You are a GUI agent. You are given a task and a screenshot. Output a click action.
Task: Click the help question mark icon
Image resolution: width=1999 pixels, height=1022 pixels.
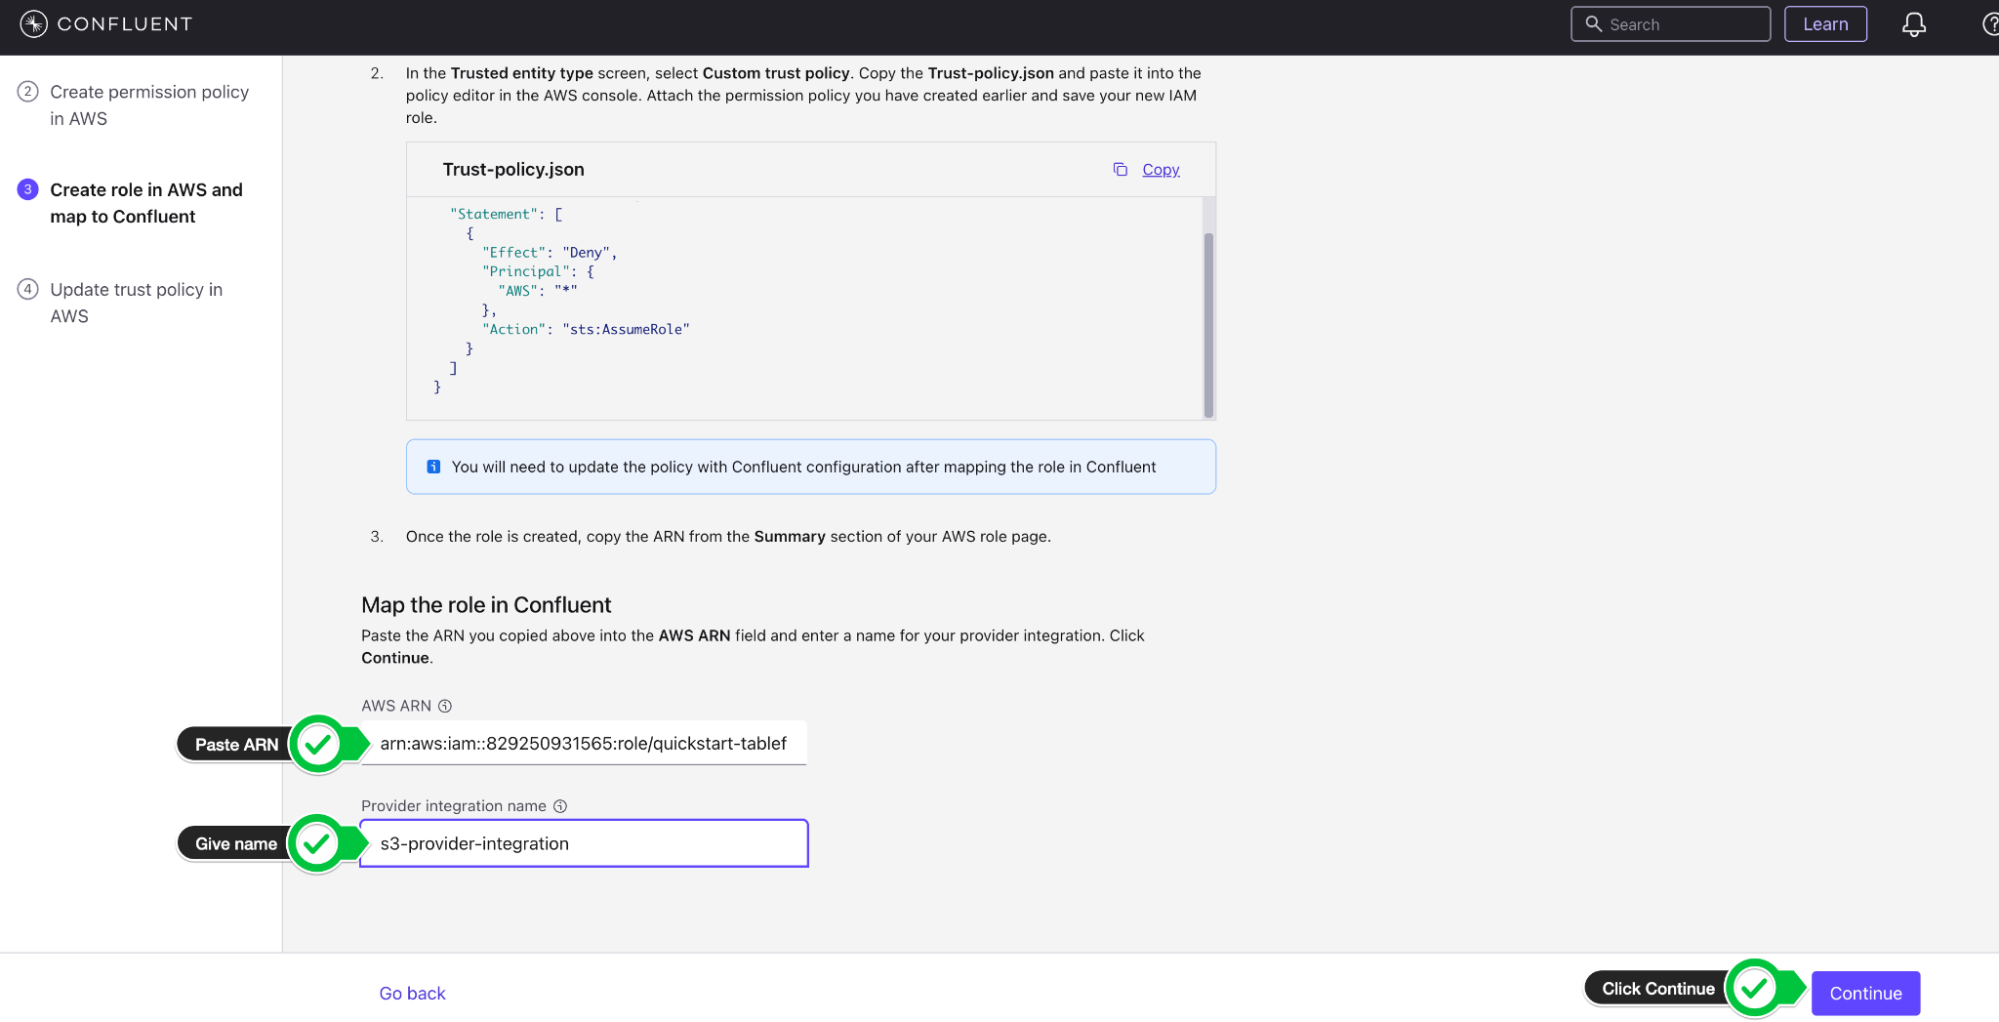point(1989,25)
